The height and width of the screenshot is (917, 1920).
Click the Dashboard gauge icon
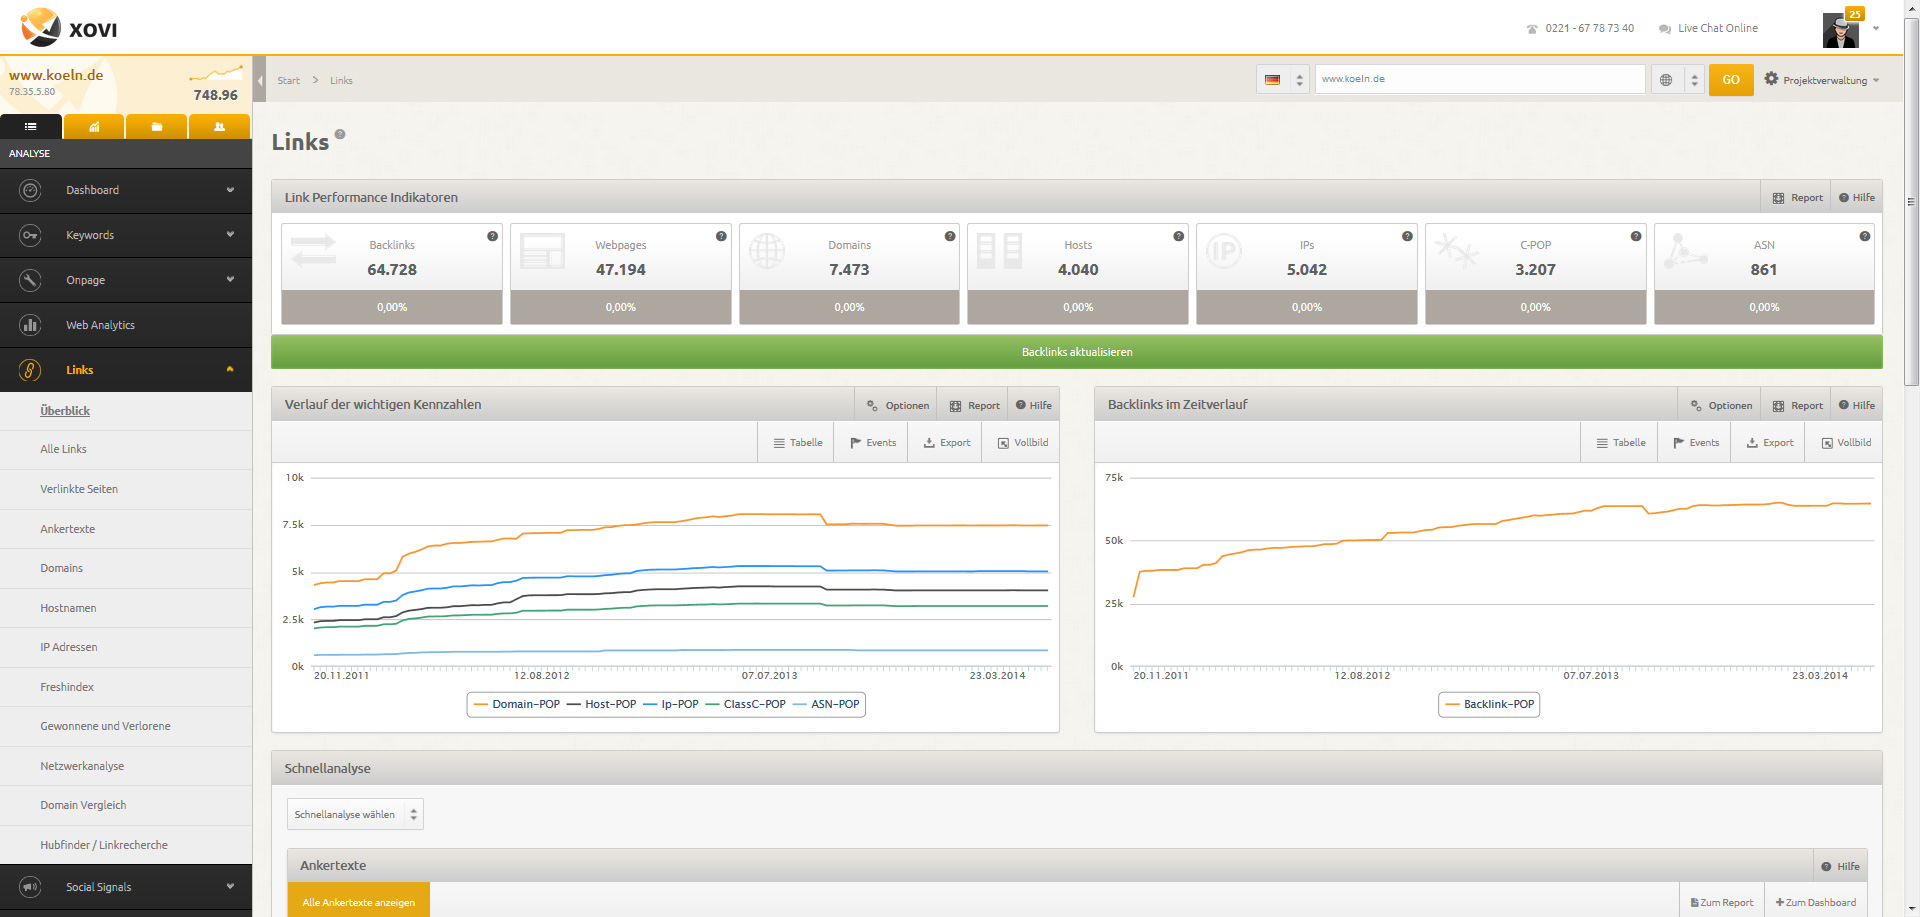click(x=30, y=190)
